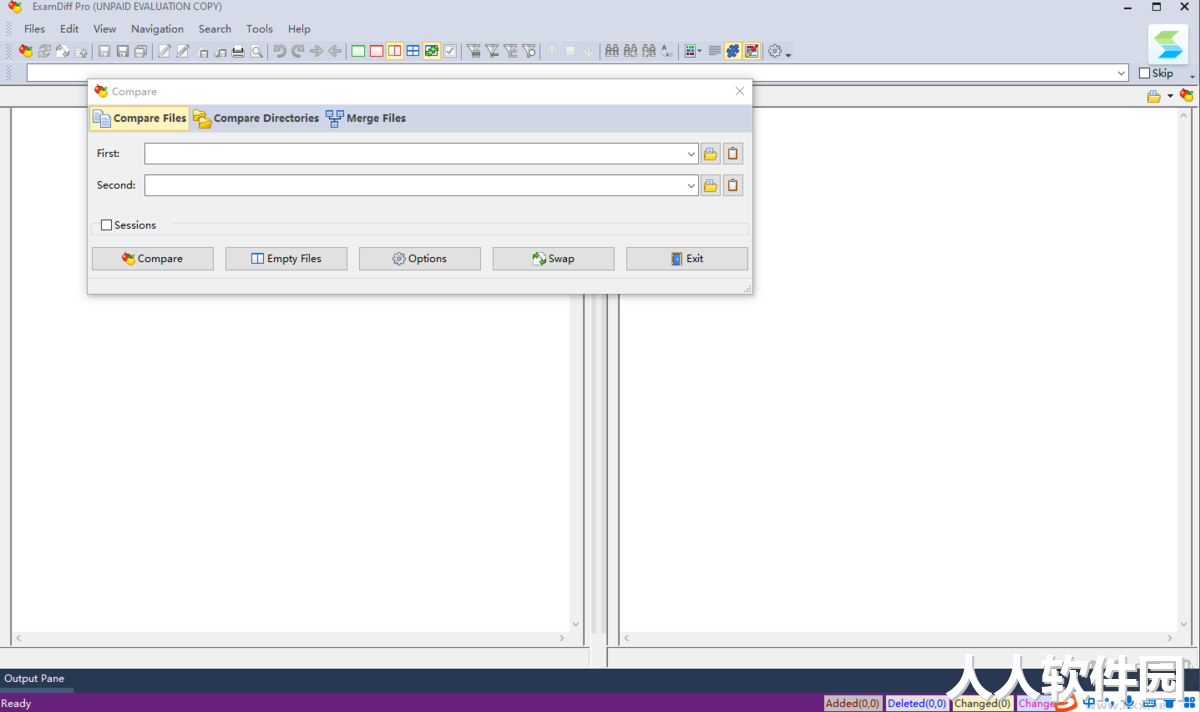Open the Search menu
Viewport: 1200px width, 712px height.
[215, 29]
